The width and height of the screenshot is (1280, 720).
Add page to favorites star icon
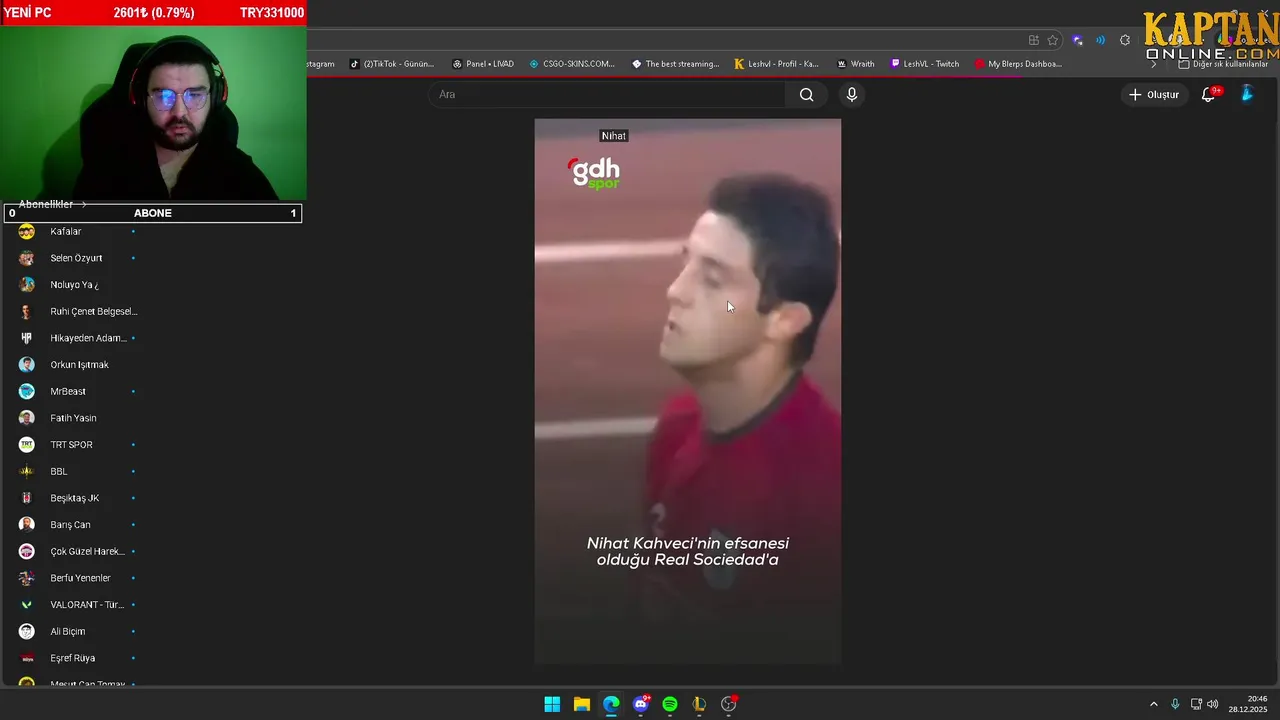tap(1052, 40)
